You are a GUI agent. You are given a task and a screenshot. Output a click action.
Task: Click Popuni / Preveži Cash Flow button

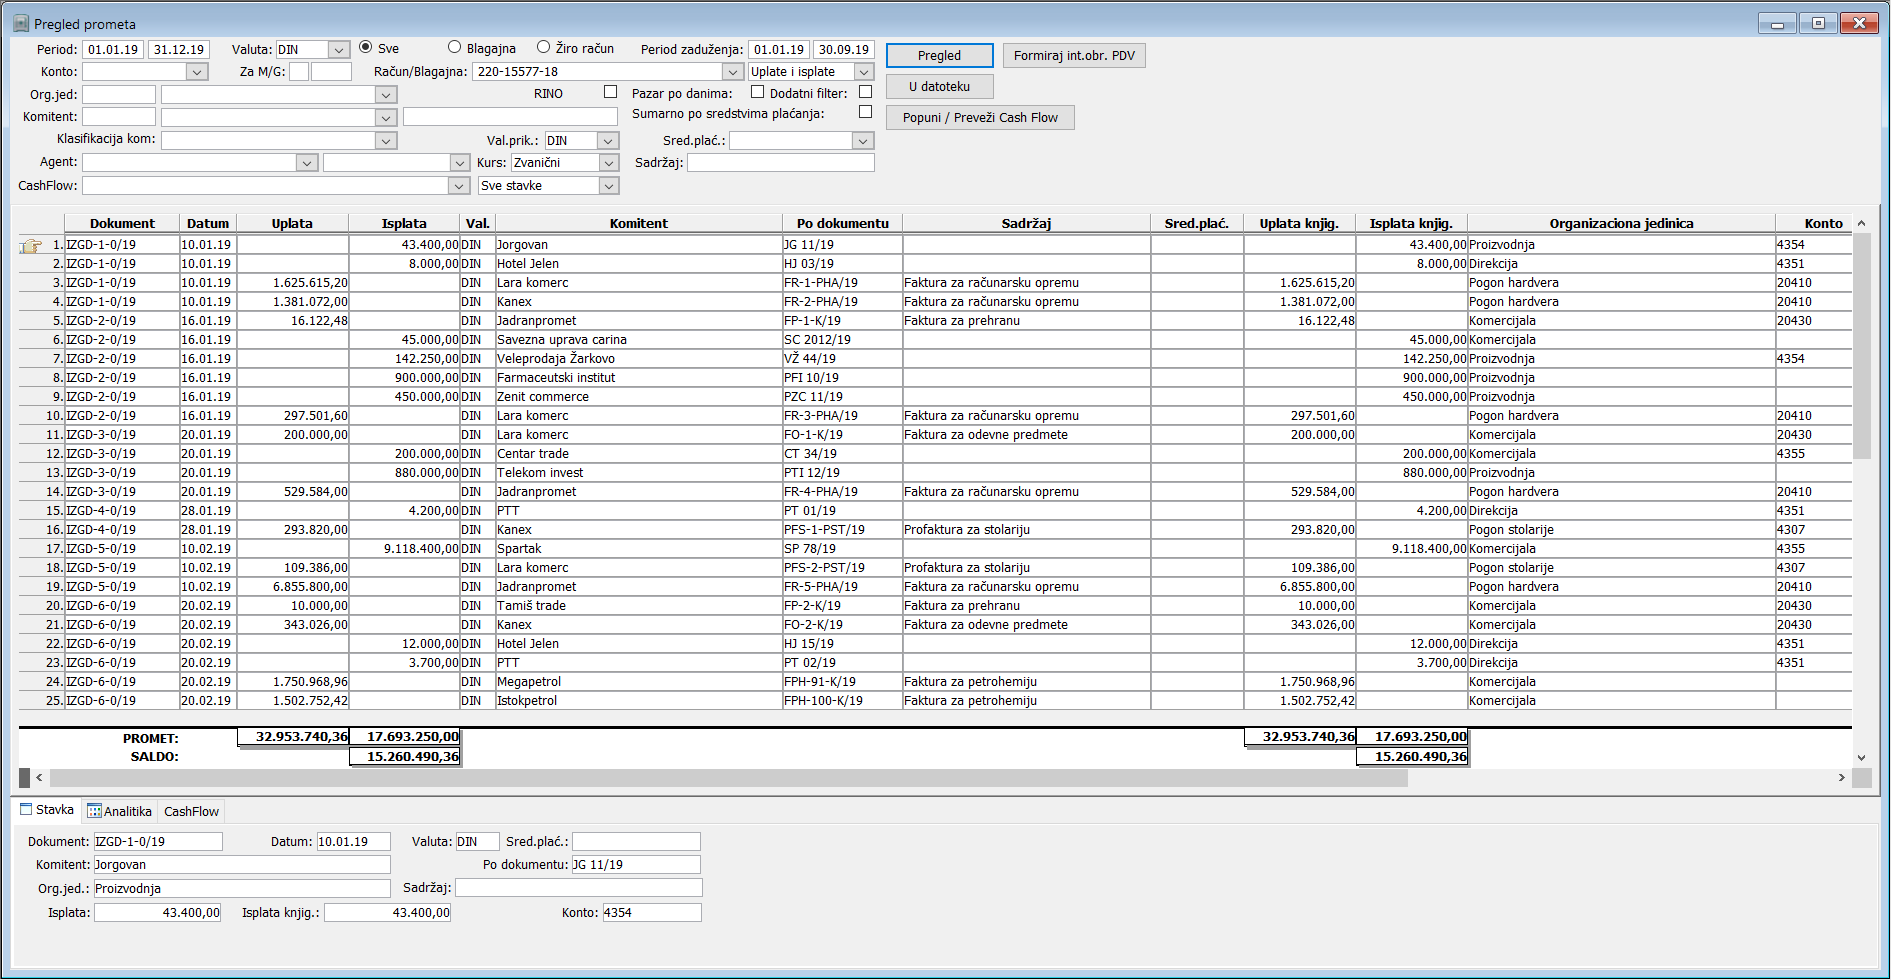pos(980,118)
